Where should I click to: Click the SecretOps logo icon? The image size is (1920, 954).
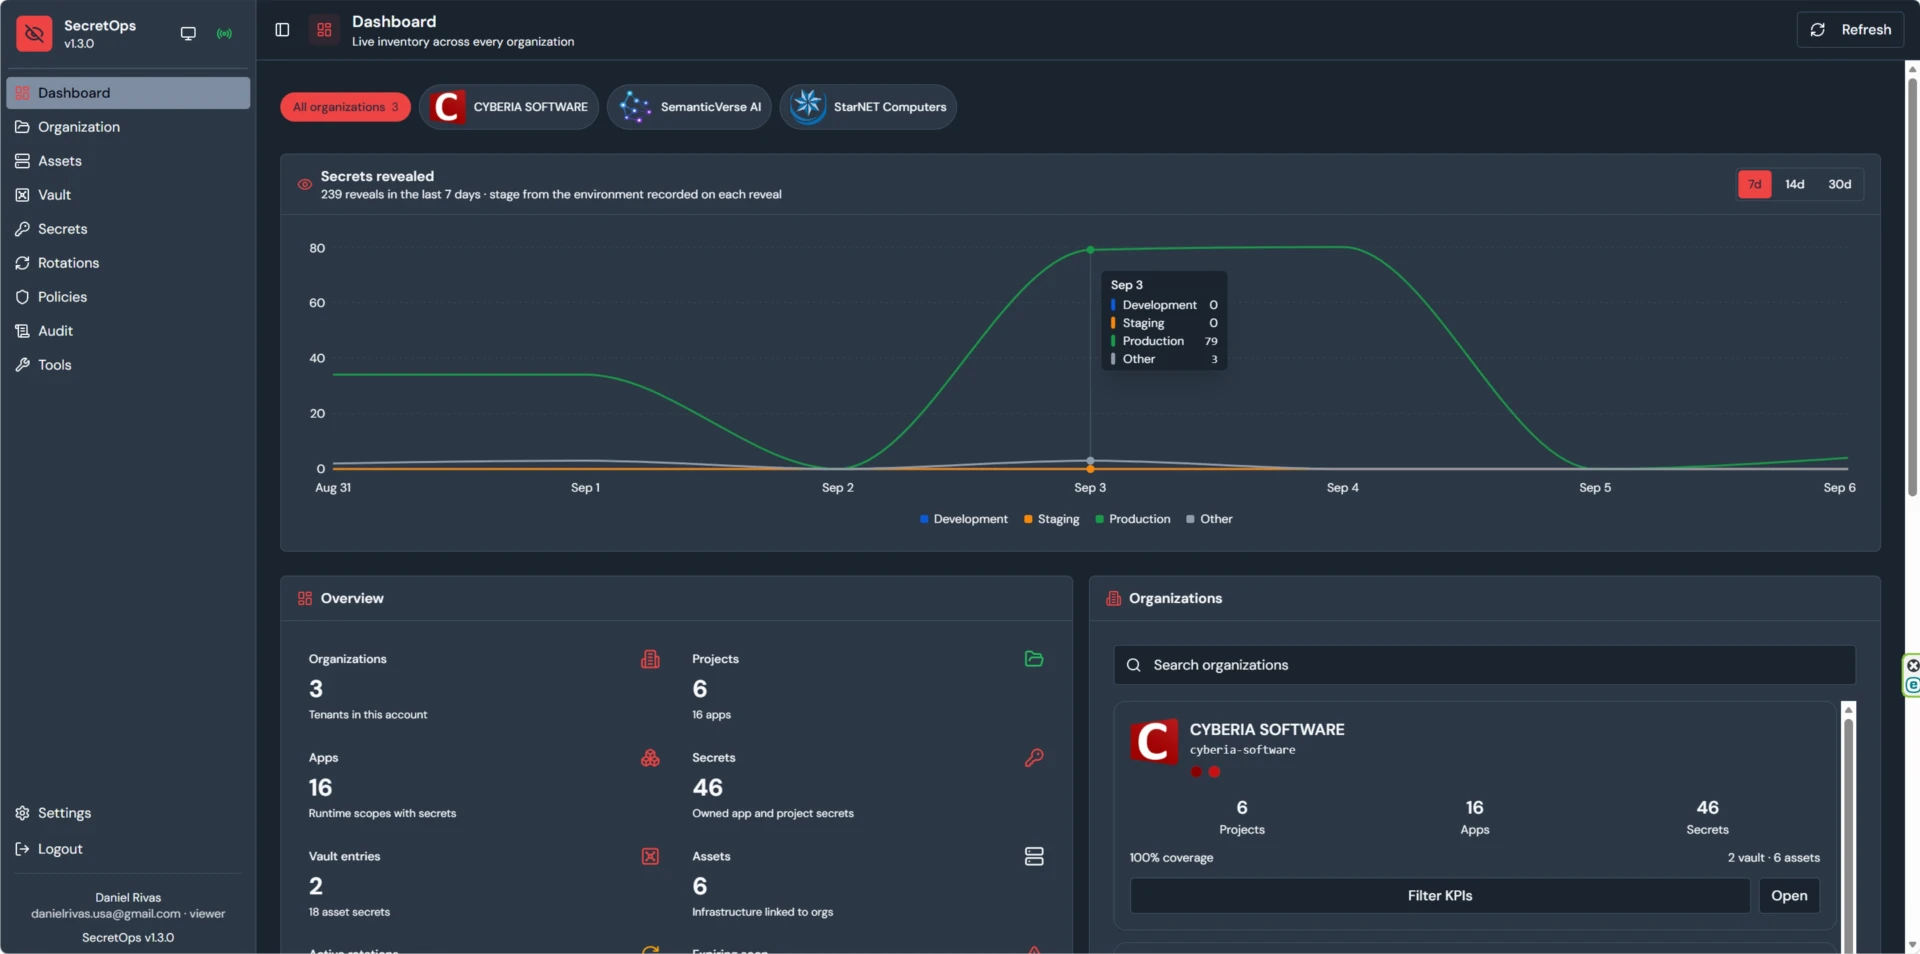click(x=34, y=33)
